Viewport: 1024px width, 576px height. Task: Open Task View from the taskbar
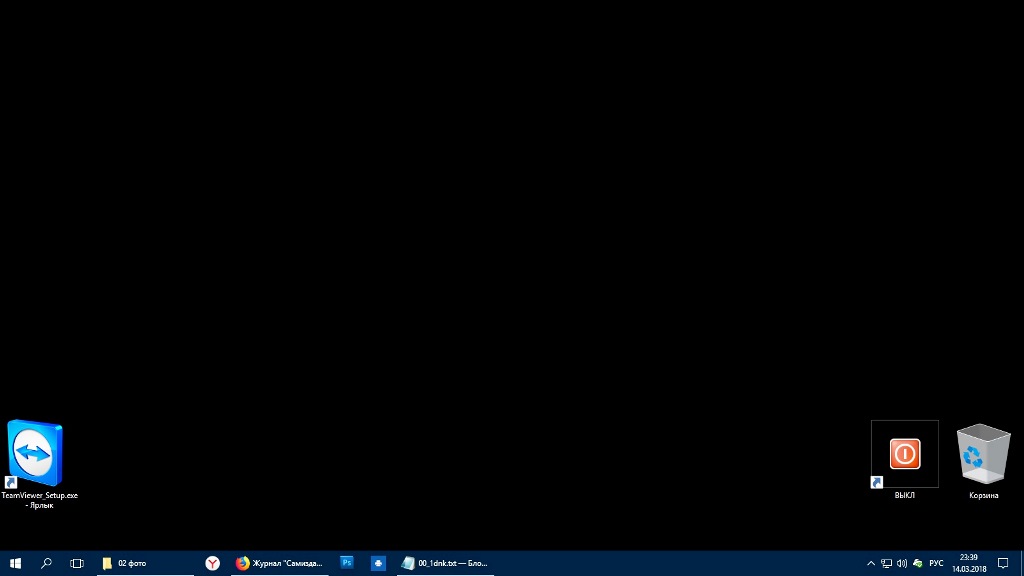click(x=77, y=563)
